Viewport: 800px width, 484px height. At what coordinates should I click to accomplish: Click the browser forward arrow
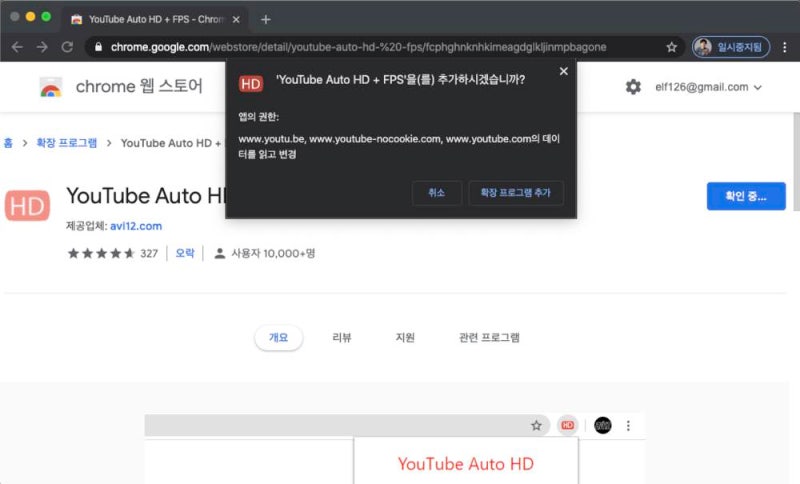[x=42, y=47]
